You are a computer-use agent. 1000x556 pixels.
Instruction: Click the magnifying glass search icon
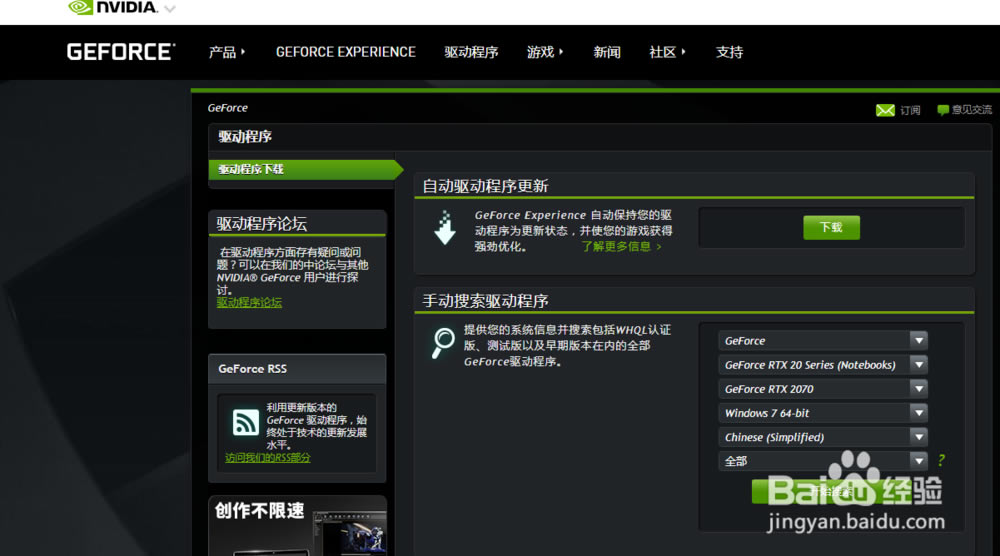point(443,342)
